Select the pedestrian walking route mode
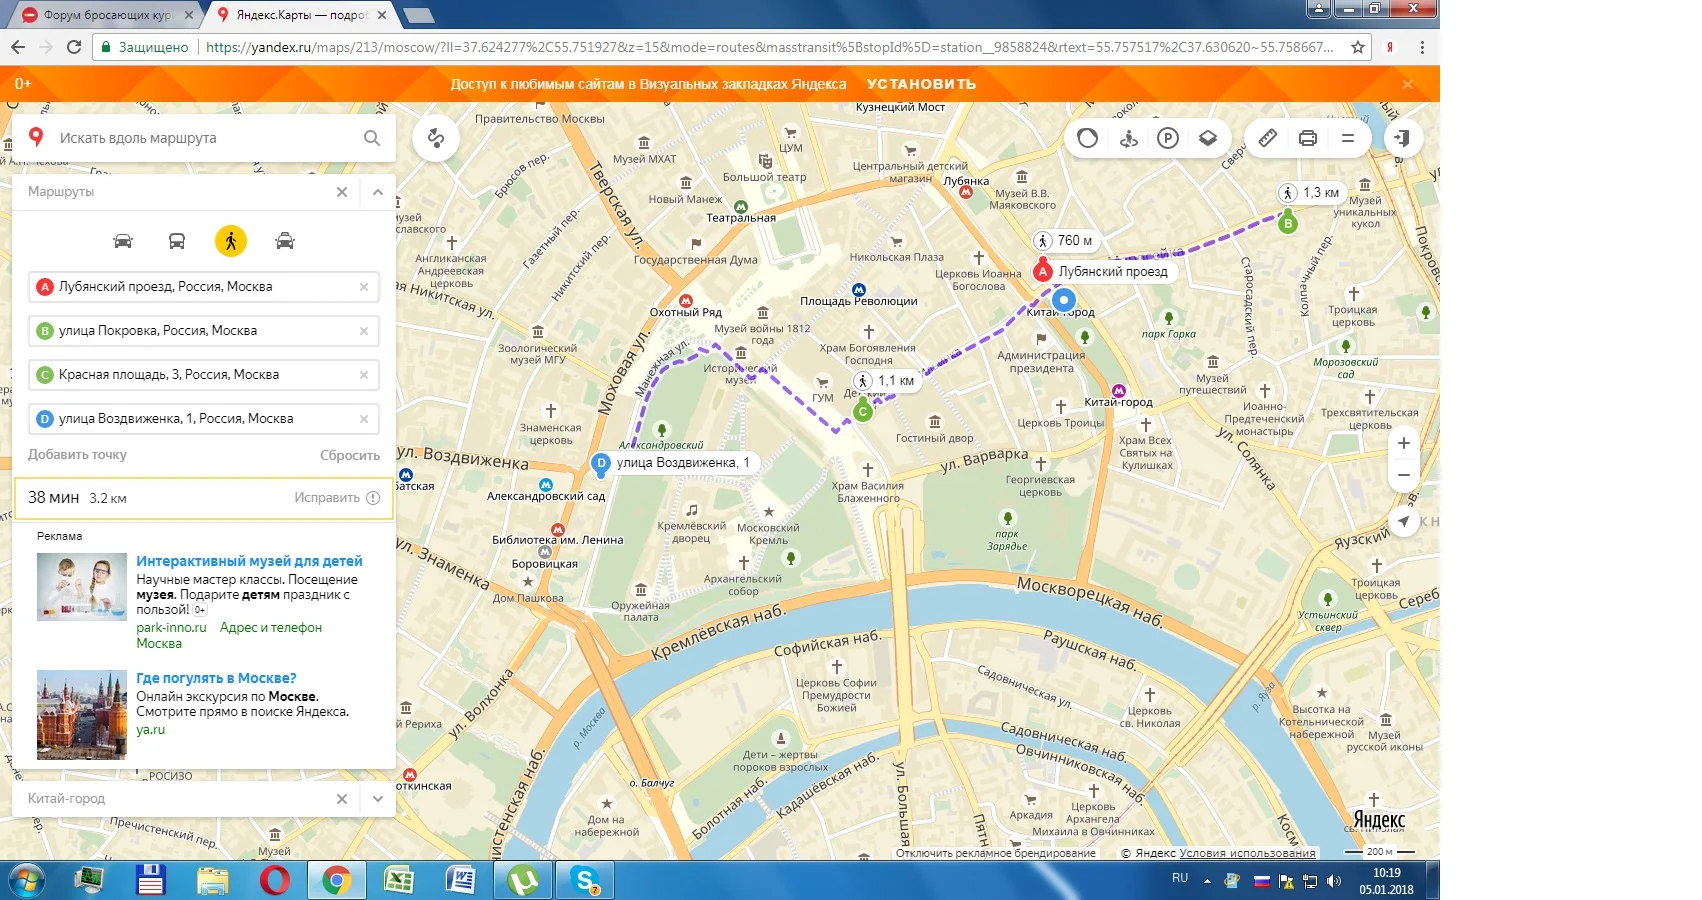Viewport: 1702px width, 900px height. 231,241
